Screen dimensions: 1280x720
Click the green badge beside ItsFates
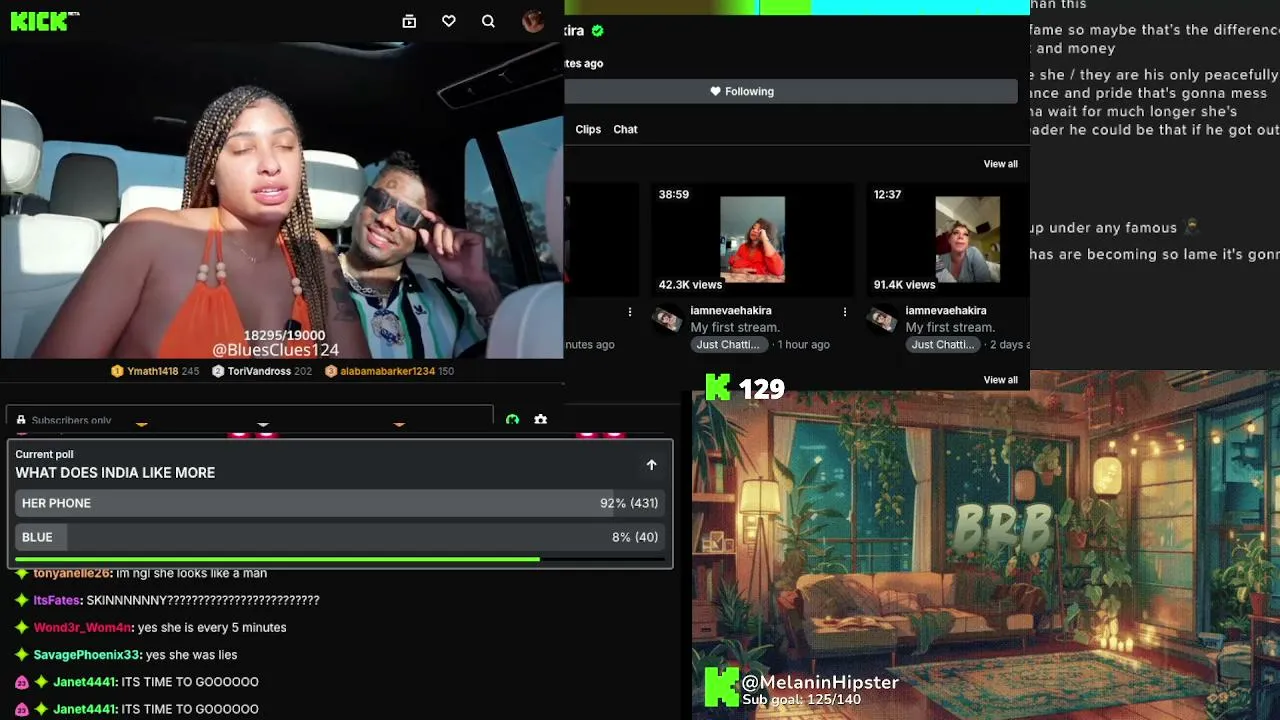point(21,600)
